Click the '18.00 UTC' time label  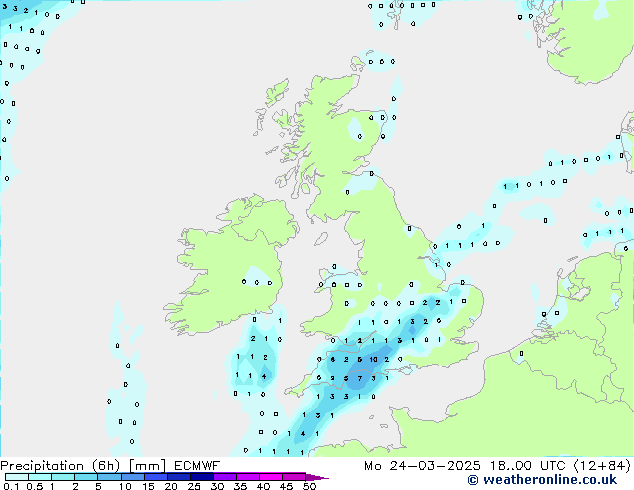tap(527, 466)
